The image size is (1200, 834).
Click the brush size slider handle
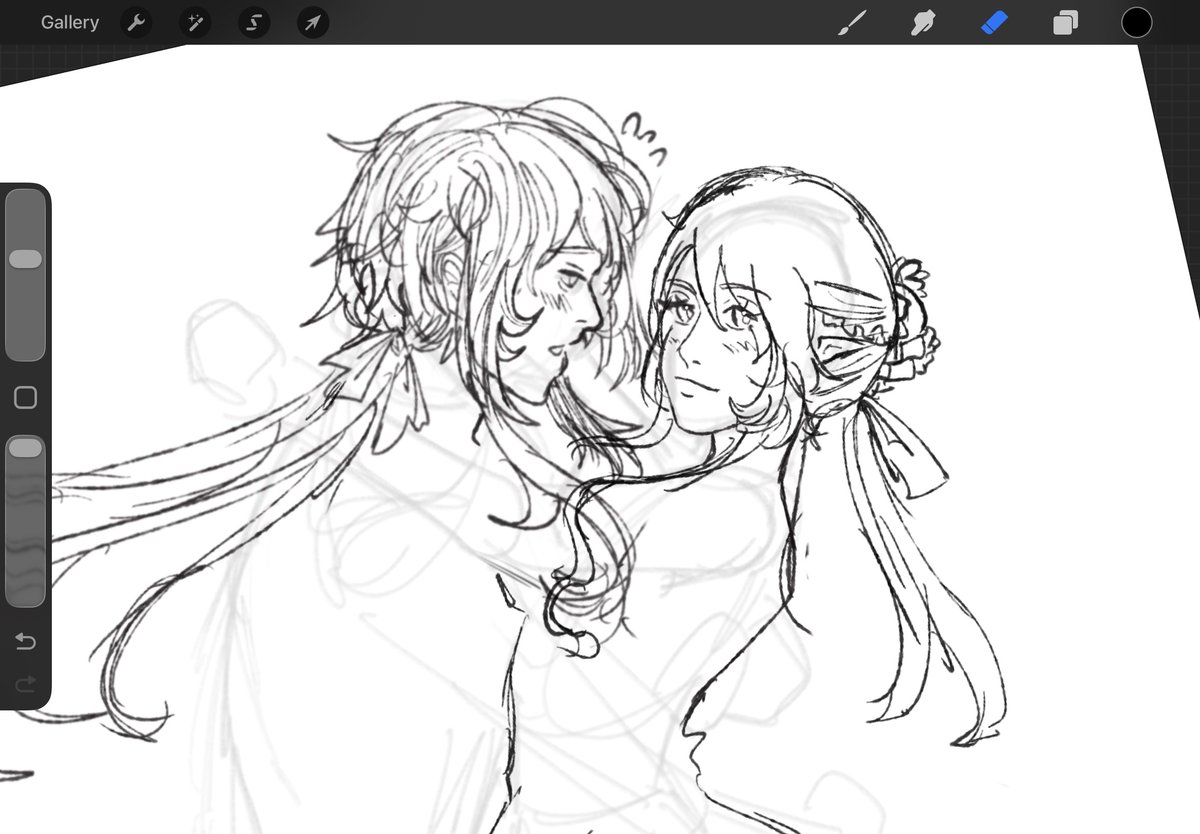click(x=25, y=259)
